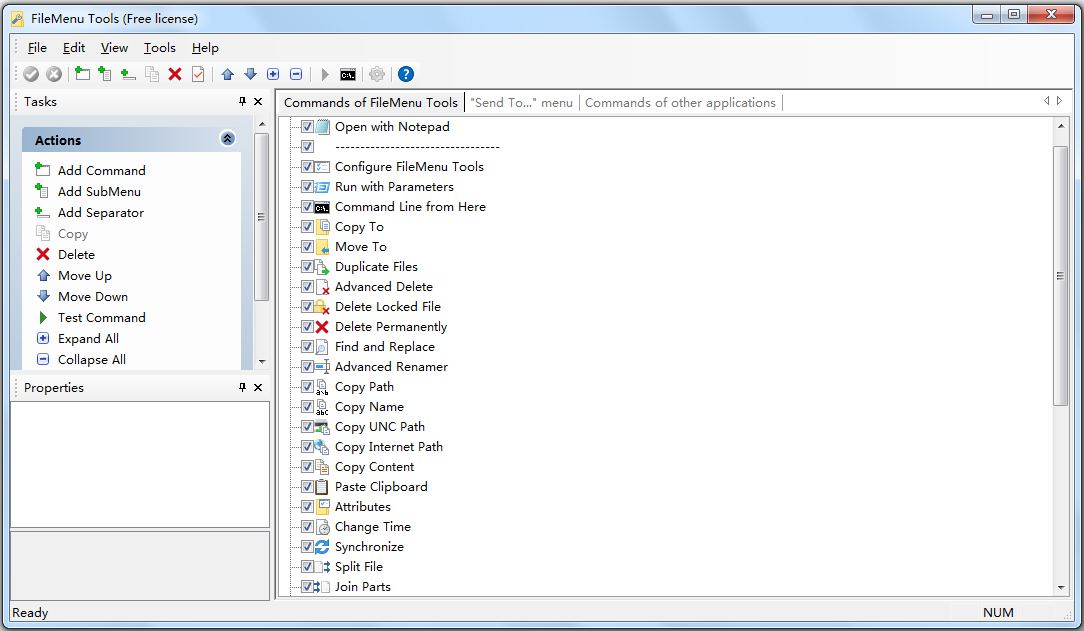The image size is (1084, 631).
Task: Open the Tools menu
Action: [160, 47]
